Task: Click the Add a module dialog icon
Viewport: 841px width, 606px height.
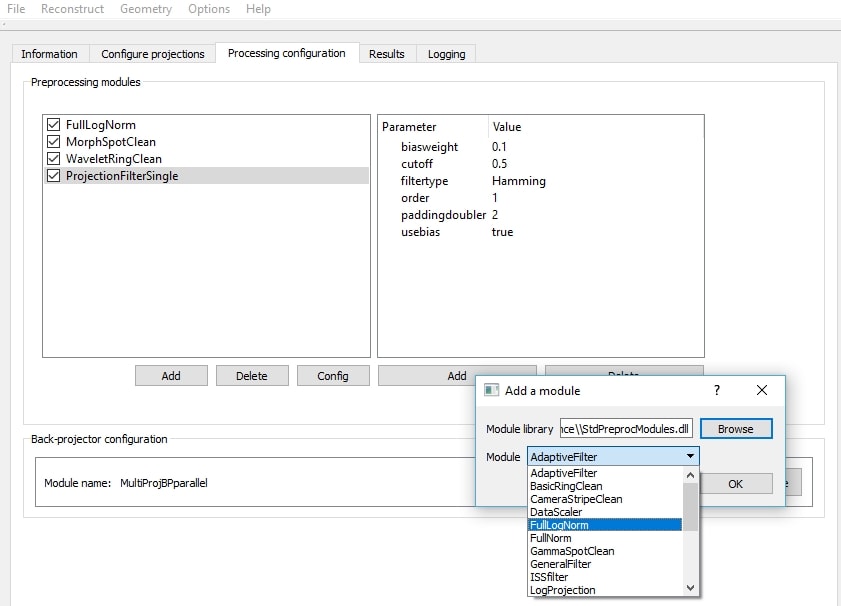Action: [491, 390]
